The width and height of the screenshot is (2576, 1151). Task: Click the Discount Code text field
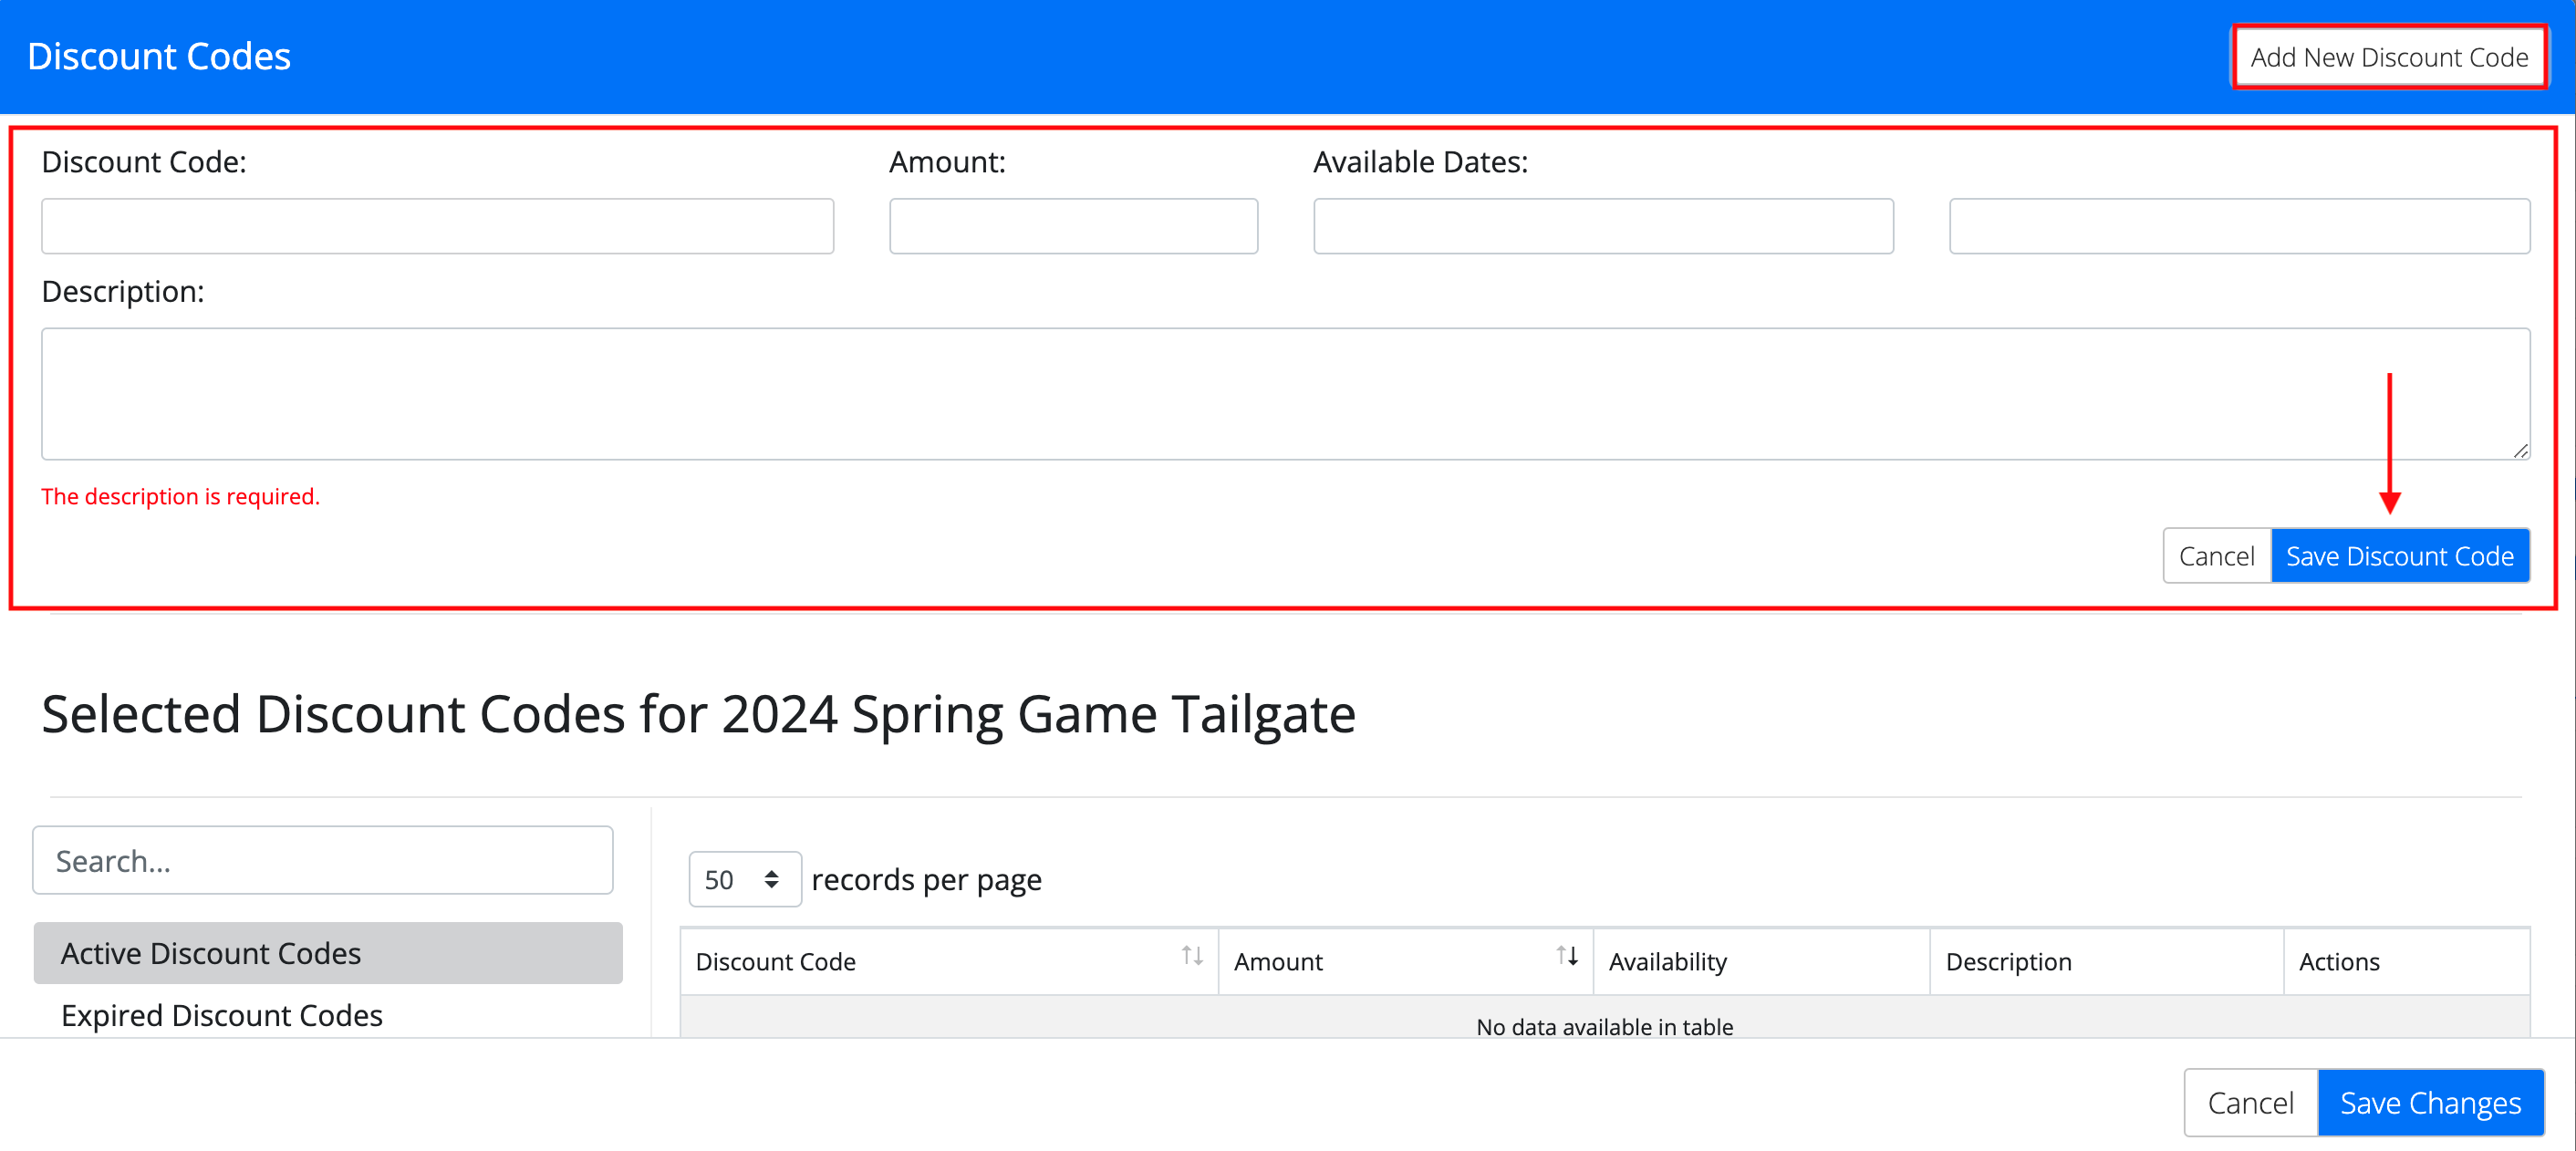[x=437, y=226]
